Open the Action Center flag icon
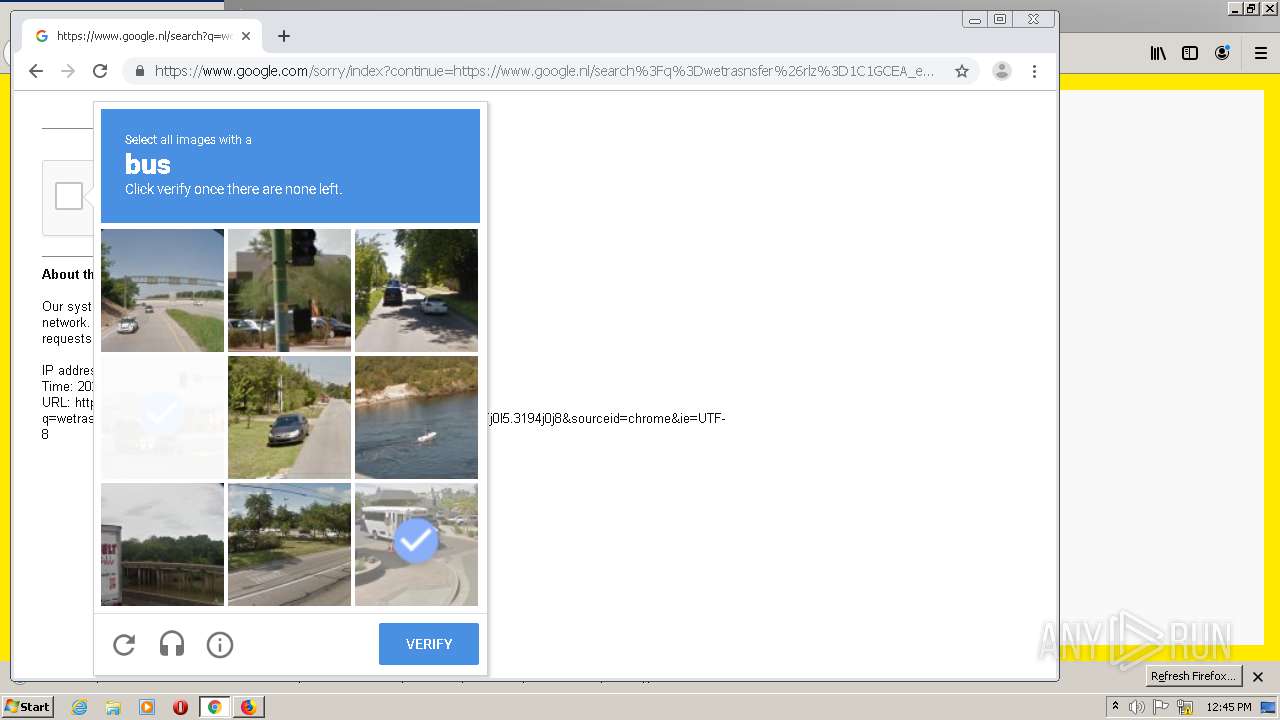The image size is (1280, 720). click(1161, 707)
